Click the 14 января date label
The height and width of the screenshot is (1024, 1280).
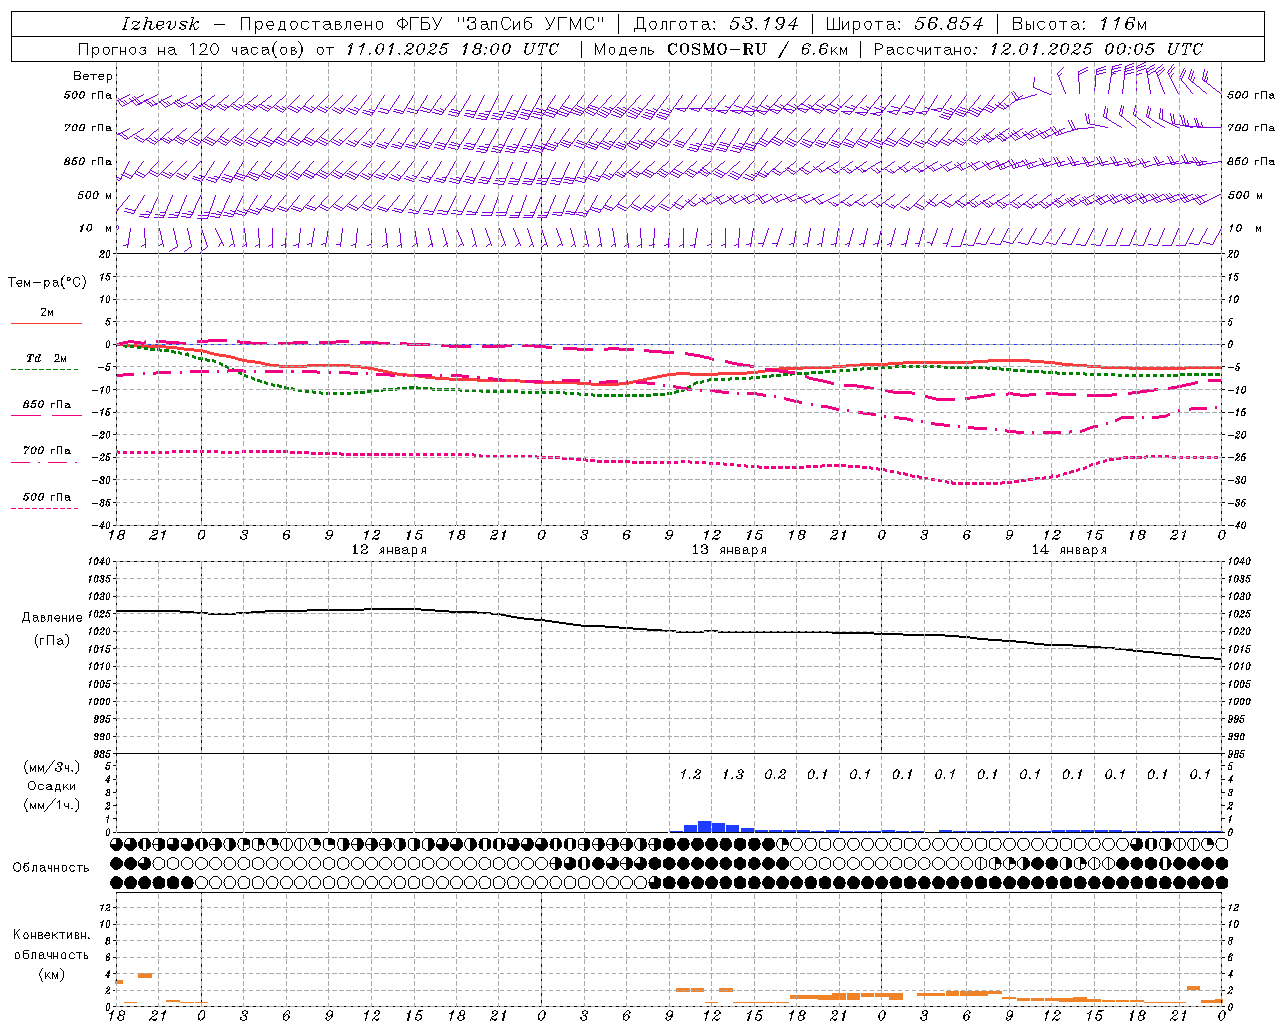(1069, 550)
